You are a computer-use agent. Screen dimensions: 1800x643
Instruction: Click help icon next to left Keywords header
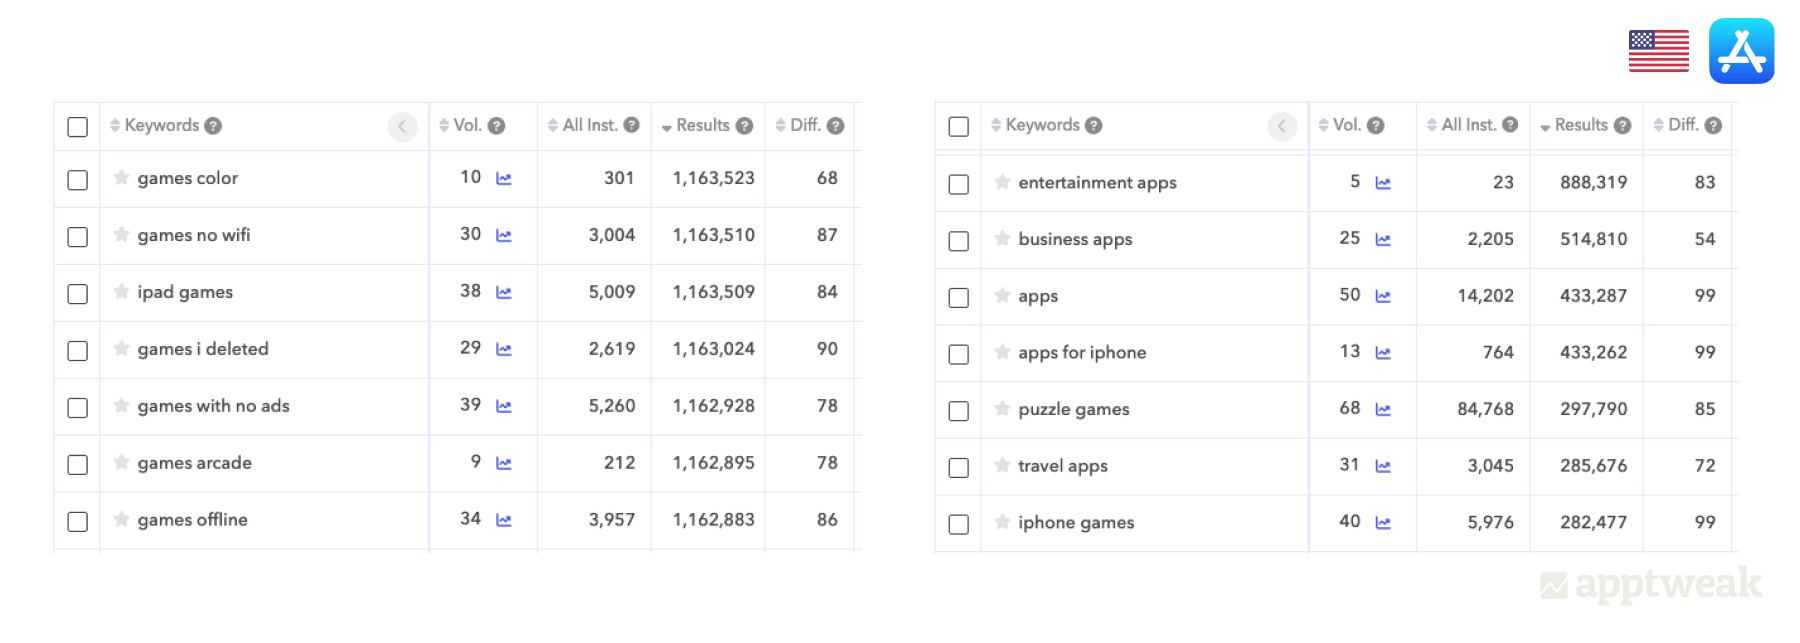pyautogui.click(x=213, y=126)
